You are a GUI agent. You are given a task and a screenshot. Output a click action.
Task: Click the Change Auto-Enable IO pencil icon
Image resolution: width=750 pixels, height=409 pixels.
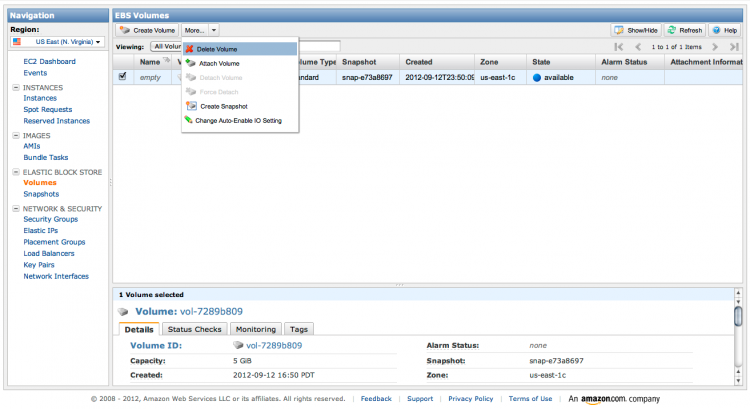tap(188, 120)
